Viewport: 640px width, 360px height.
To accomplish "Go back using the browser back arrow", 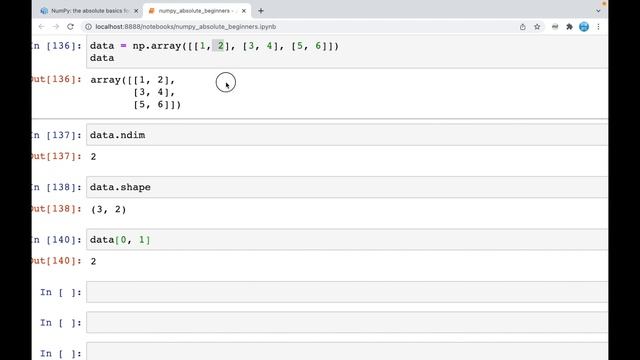I will click(x=41, y=27).
